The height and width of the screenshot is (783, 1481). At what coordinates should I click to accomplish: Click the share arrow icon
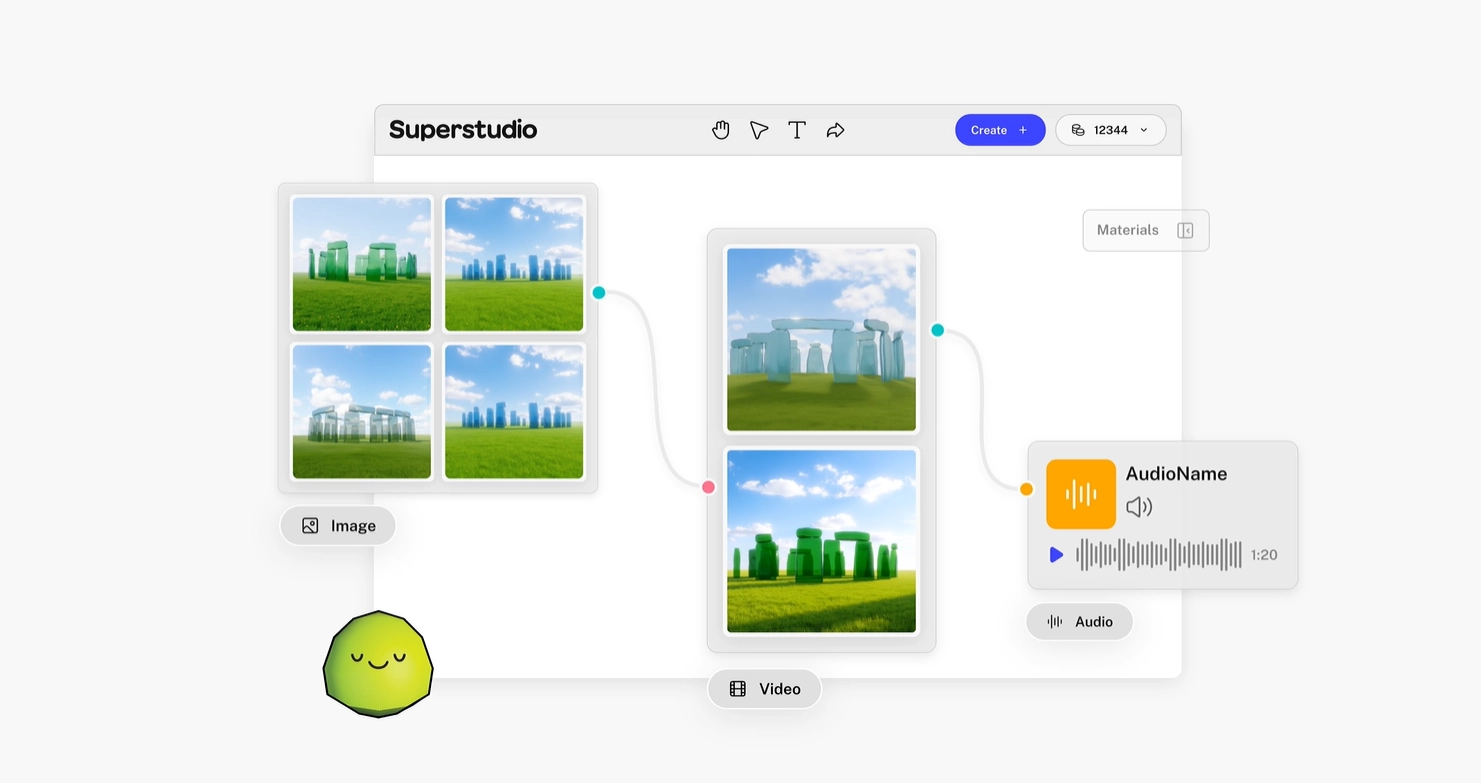(x=835, y=130)
